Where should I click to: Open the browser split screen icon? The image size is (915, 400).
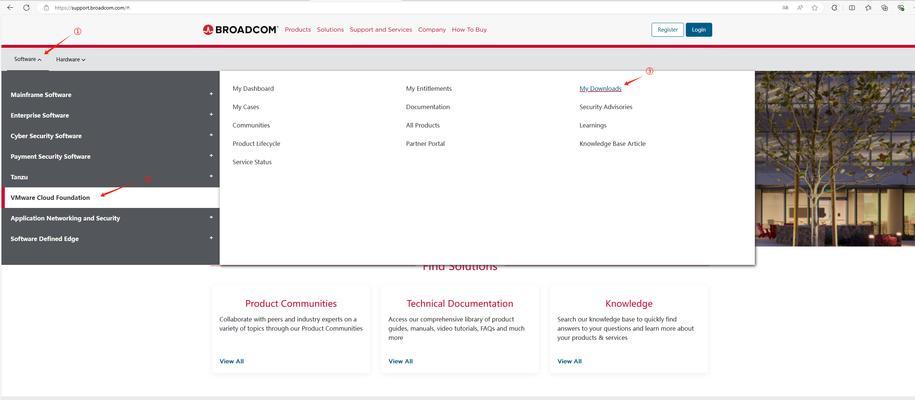pos(852,8)
